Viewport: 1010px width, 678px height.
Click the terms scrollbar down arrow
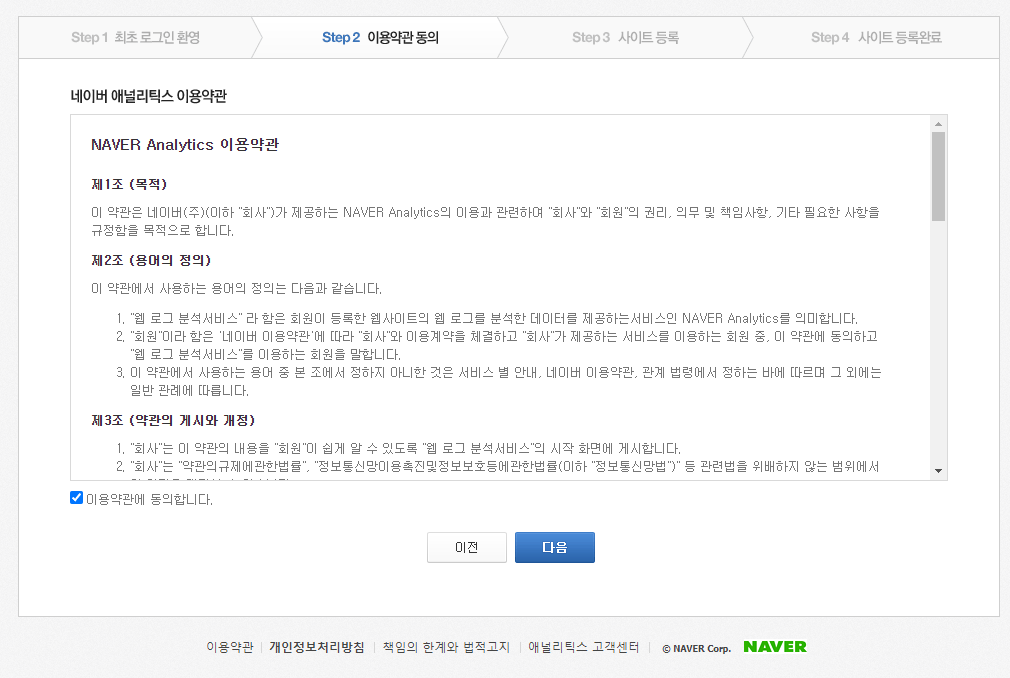pos(939,471)
